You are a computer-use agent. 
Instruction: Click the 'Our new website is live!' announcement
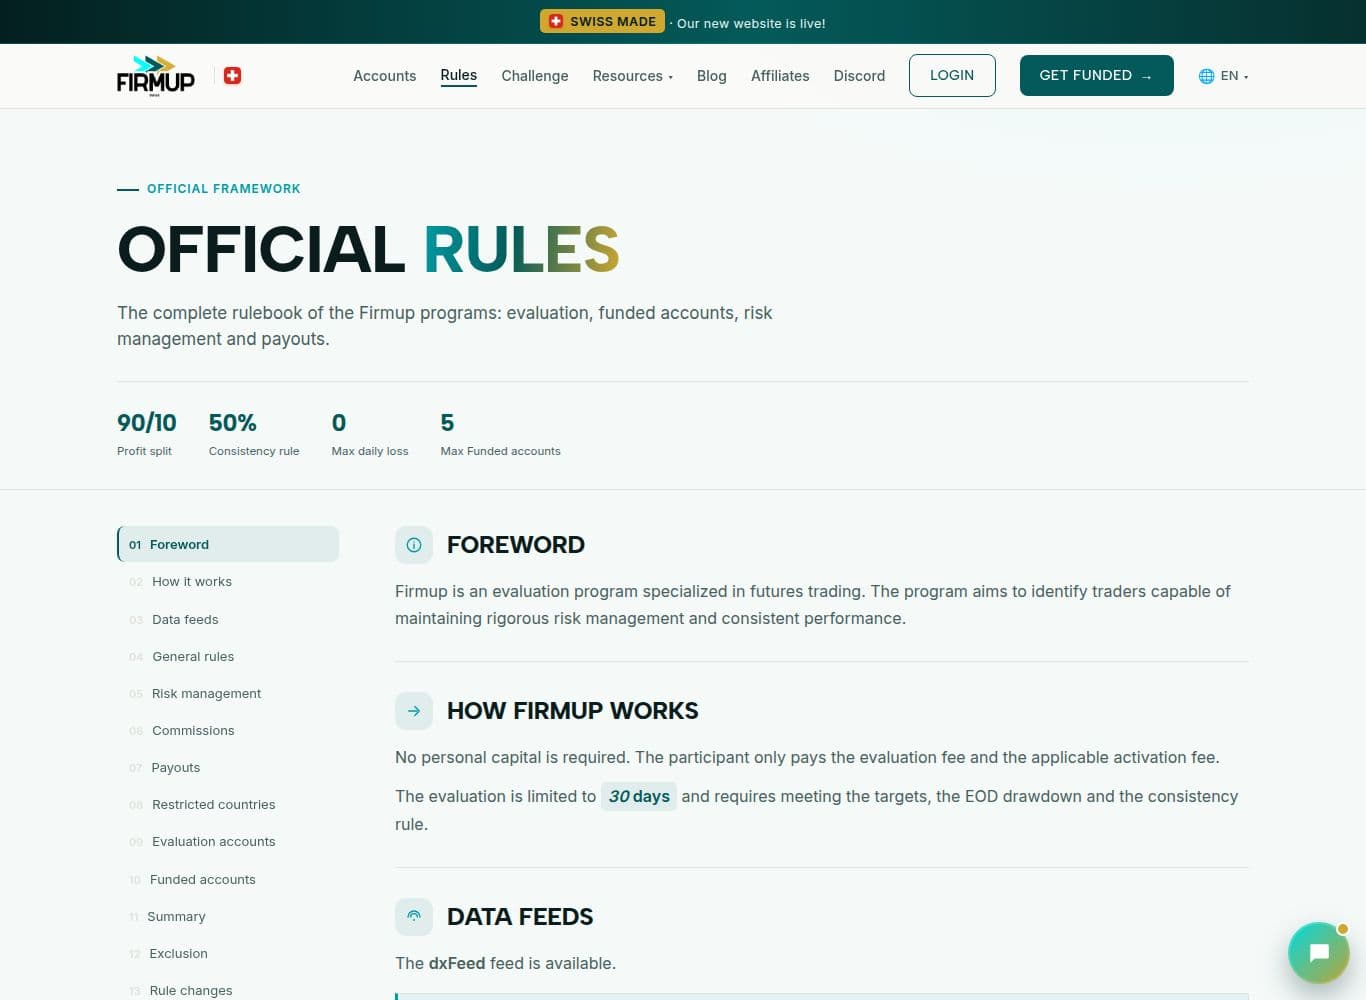tap(751, 23)
